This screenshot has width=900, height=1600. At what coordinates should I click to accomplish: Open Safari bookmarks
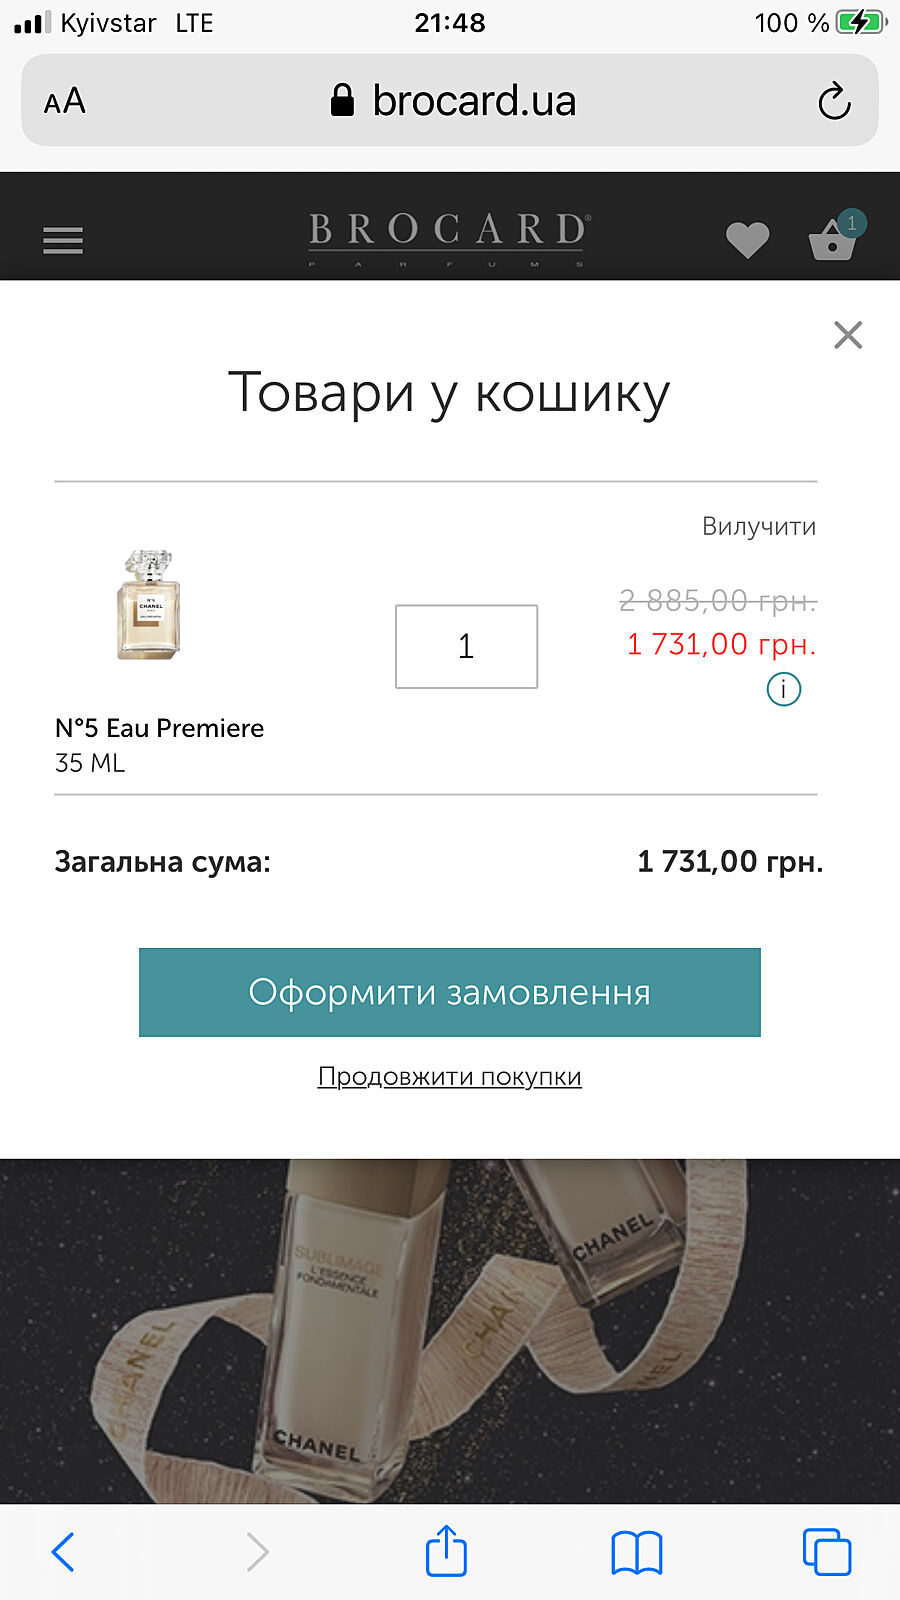coord(636,1552)
